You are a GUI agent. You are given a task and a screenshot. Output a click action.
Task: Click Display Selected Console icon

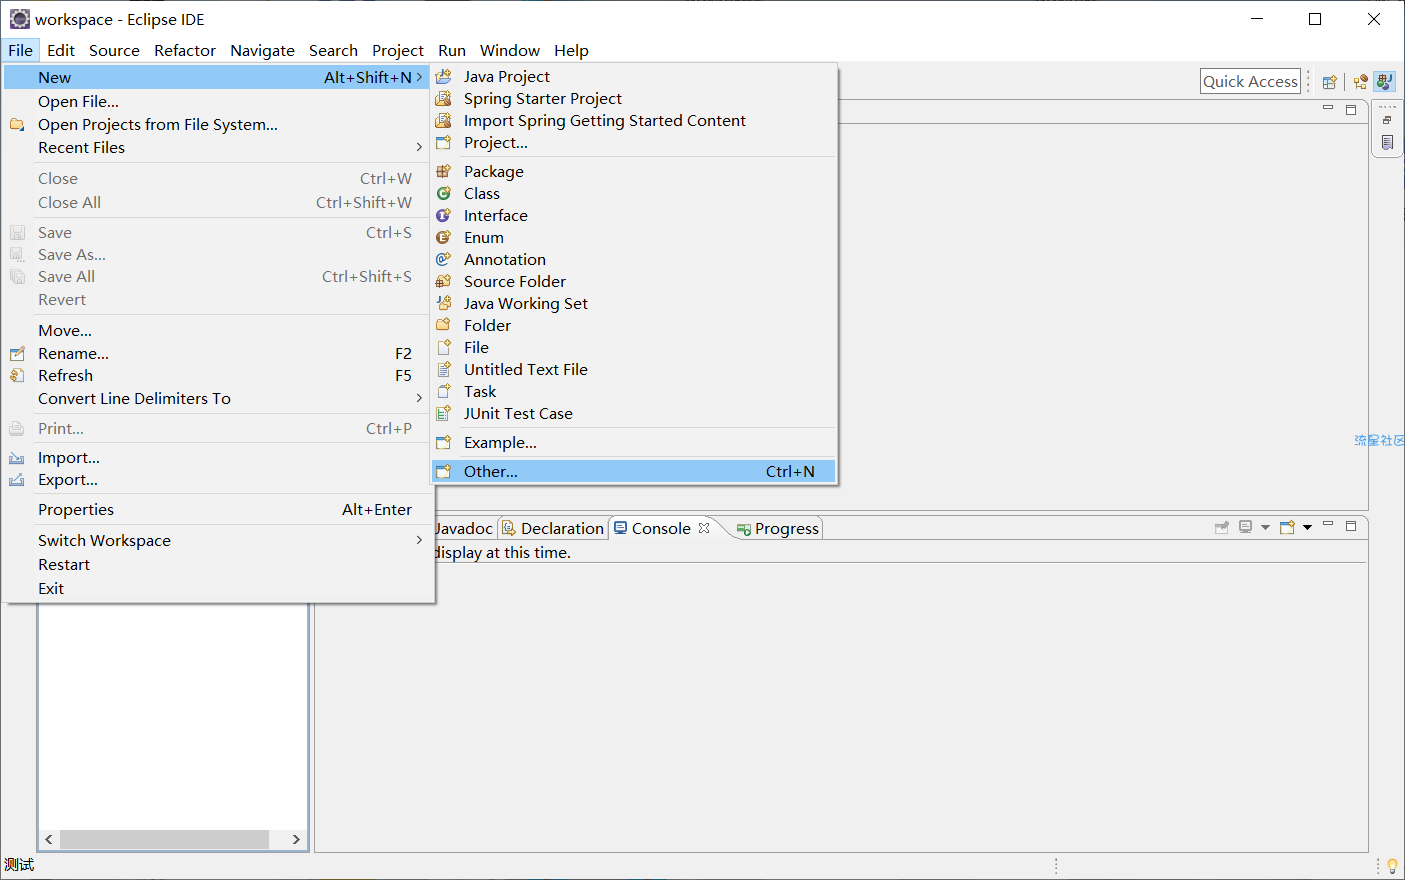[x=1245, y=527]
